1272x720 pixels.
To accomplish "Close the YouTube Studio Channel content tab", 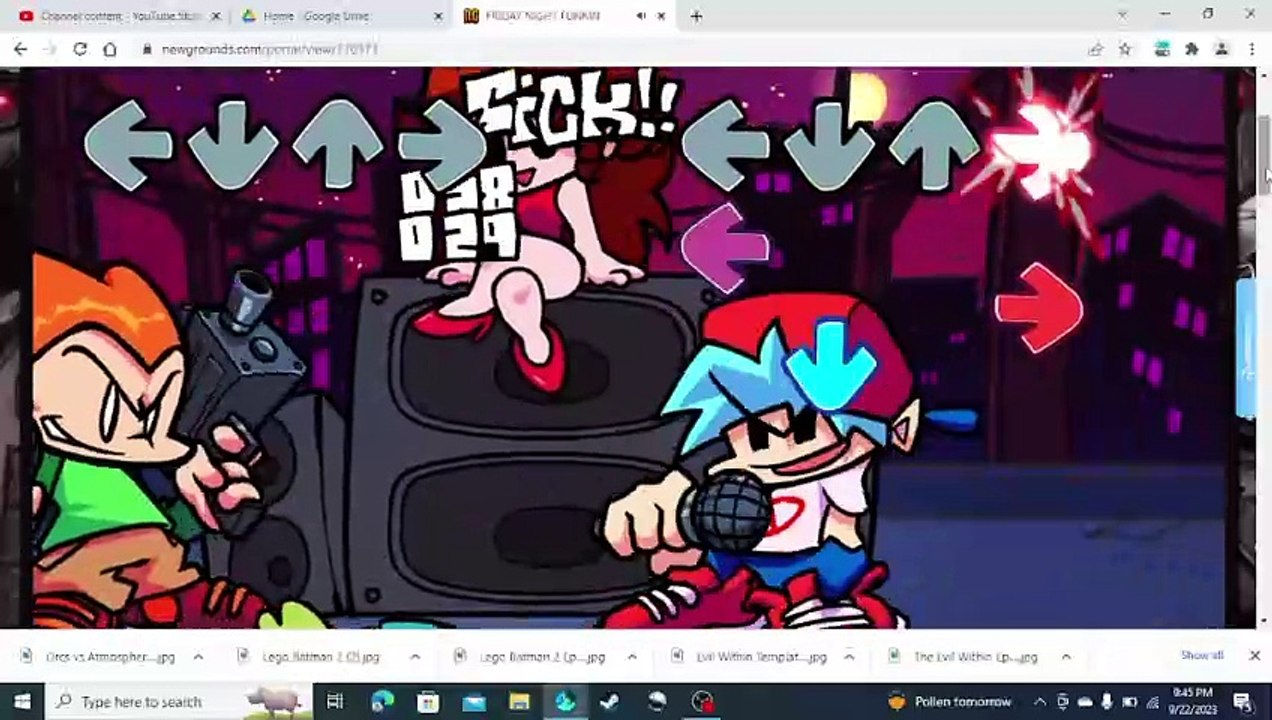I will tap(215, 16).
